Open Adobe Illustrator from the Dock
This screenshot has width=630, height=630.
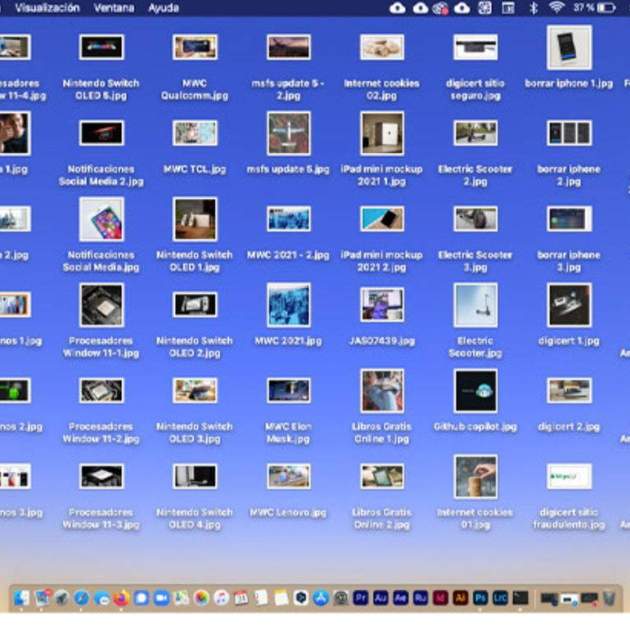tap(461, 598)
